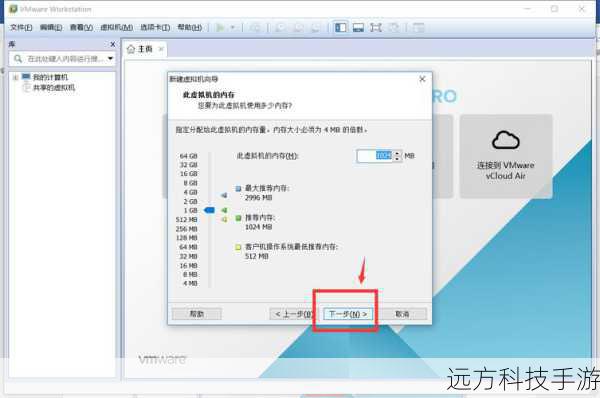The width and height of the screenshot is (600, 398).
Task: Switch to the 主页 home tab
Action: [145, 49]
